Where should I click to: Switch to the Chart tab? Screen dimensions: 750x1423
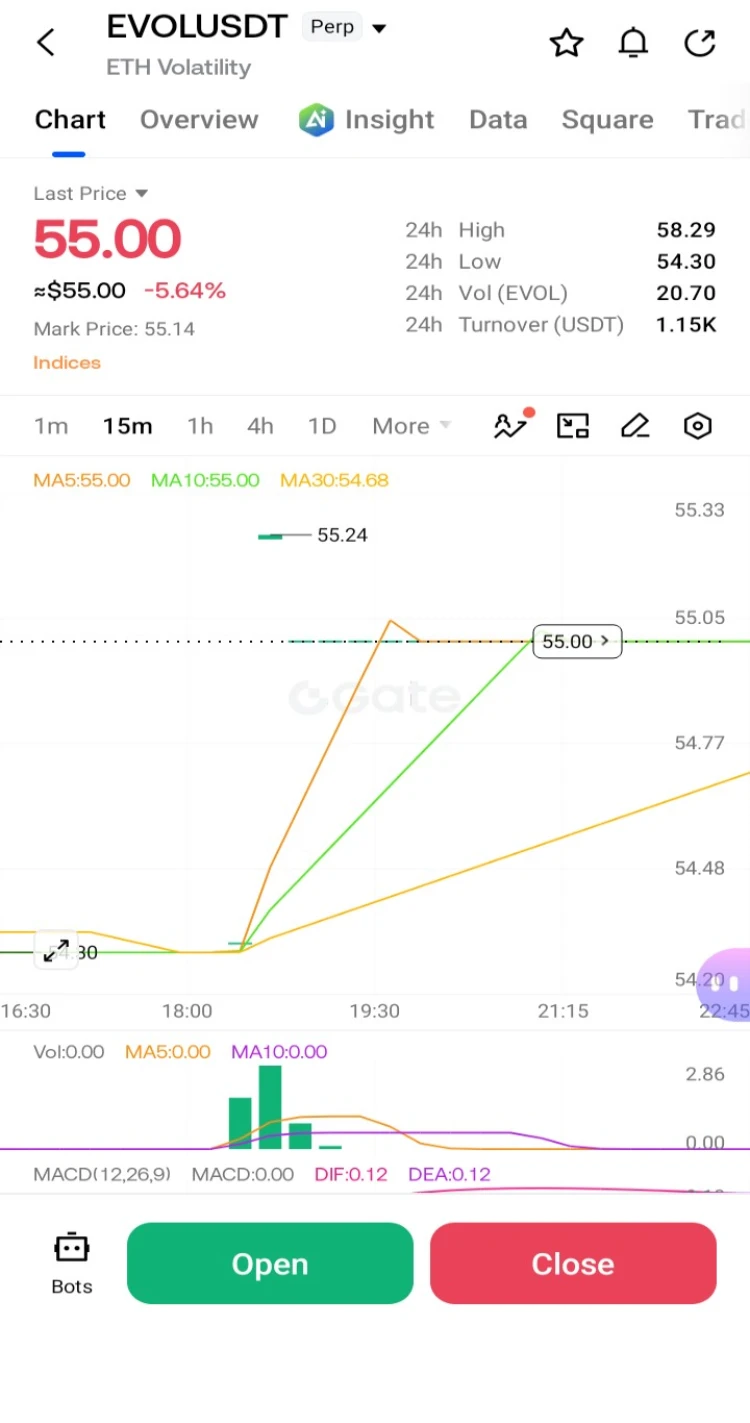(70, 120)
